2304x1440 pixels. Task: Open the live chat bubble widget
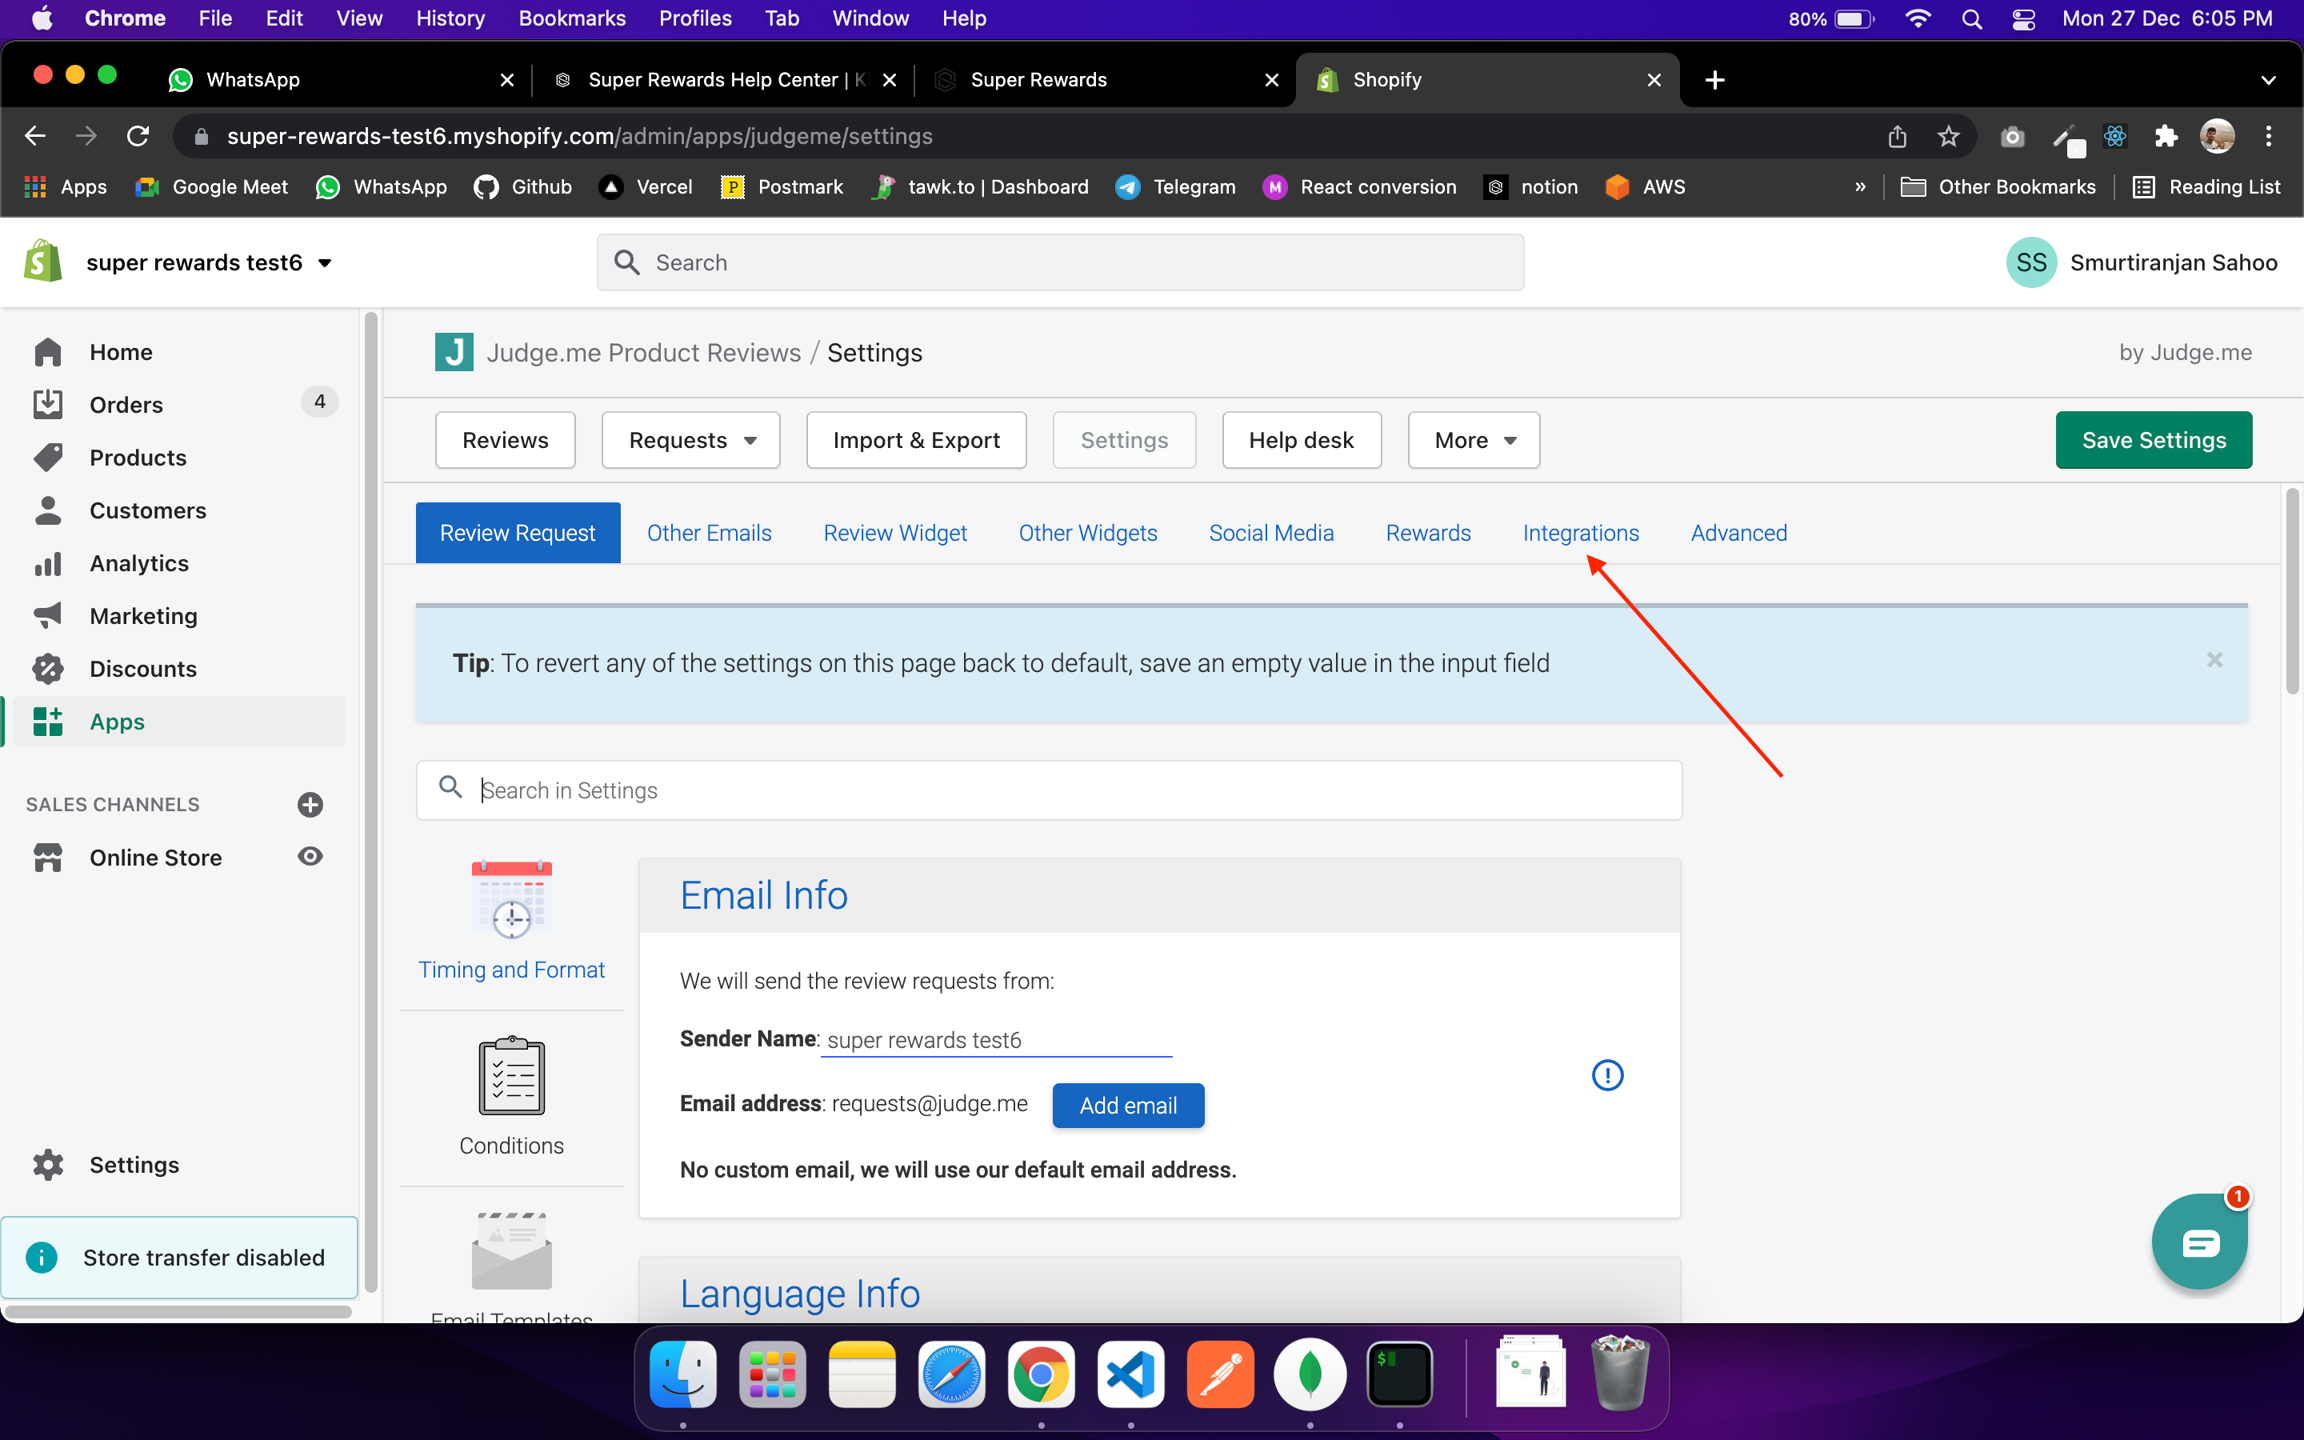point(2199,1242)
